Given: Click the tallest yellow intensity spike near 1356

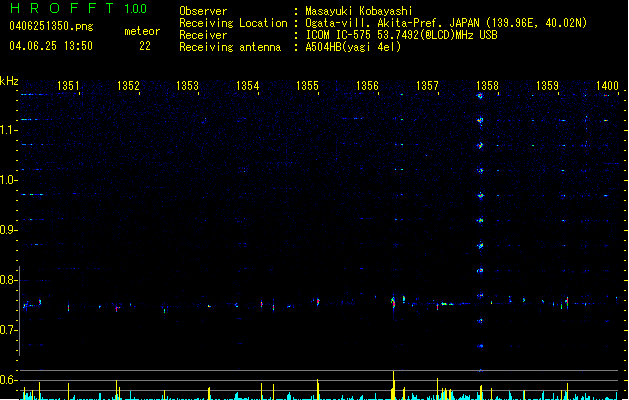Looking at the screenshot, I should tap(394, 385).
